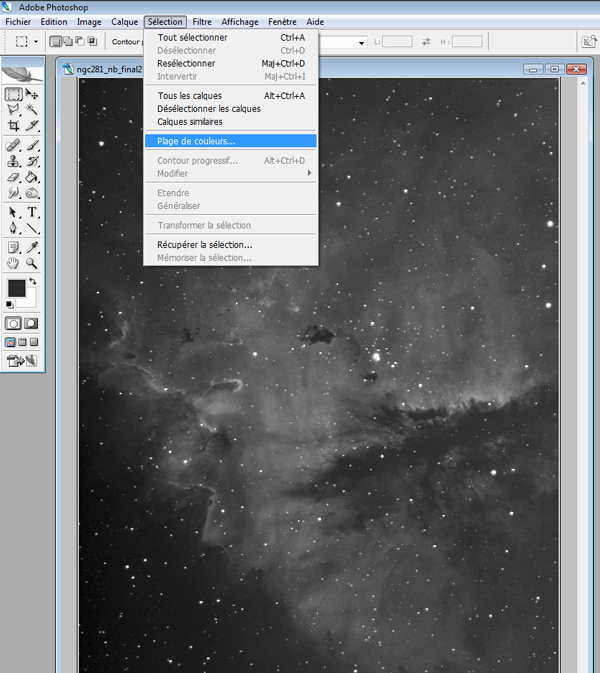Select the Crop tool
The width and height of the screenshot is (600, 673).
tap(13, 125)
